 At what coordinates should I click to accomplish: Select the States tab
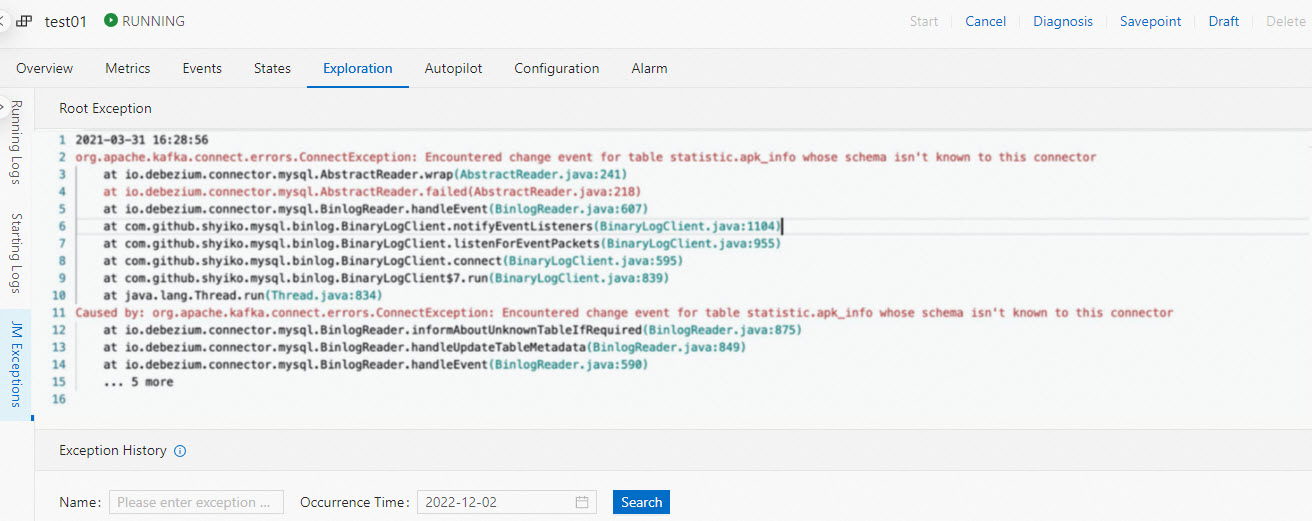272,69
